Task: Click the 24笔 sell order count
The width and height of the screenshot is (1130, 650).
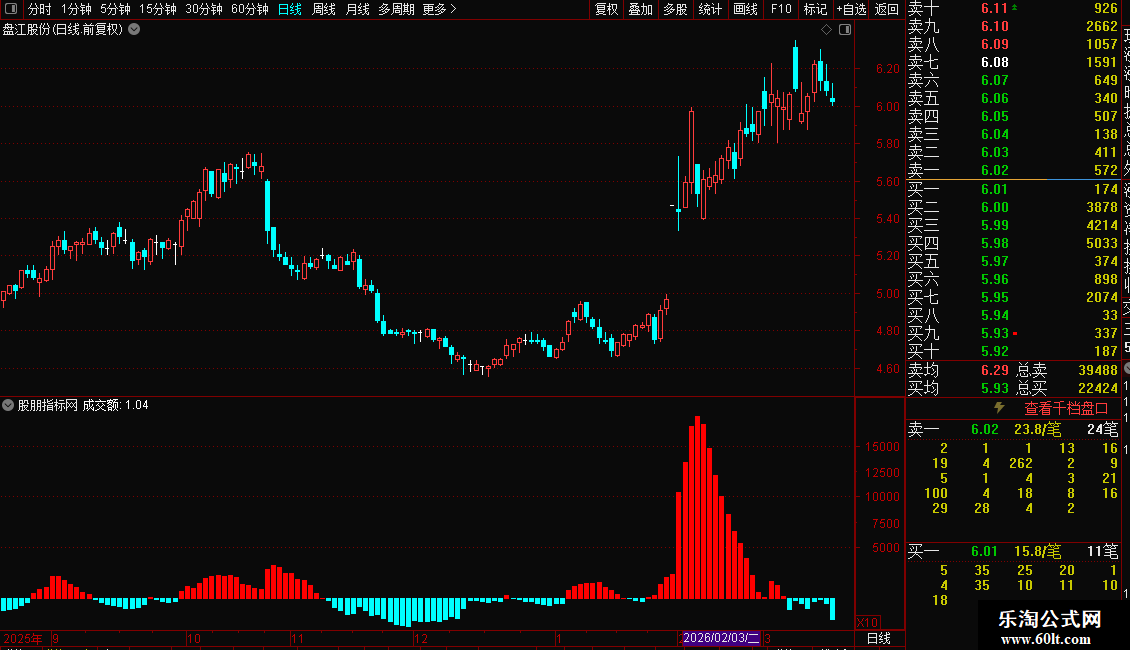Action: point(1103,429)
